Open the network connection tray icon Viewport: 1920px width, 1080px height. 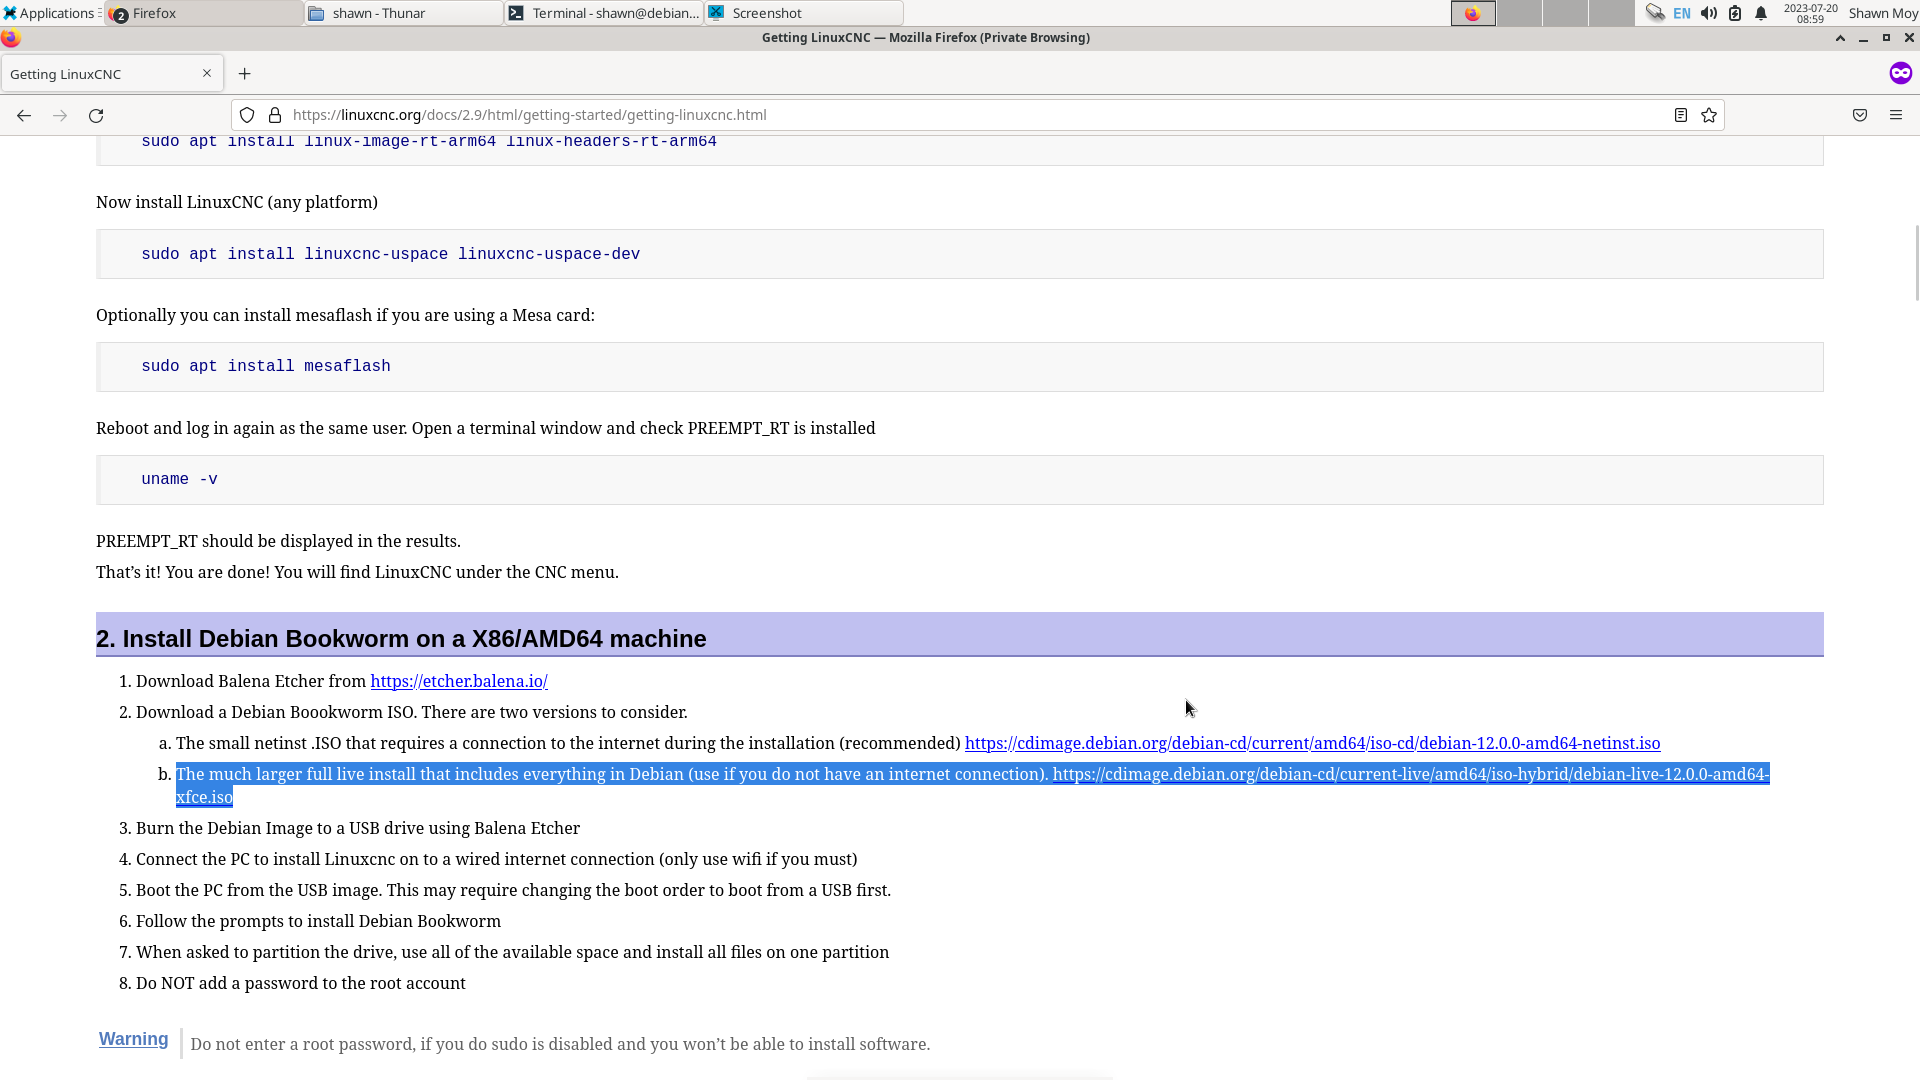click(1655, 13)
